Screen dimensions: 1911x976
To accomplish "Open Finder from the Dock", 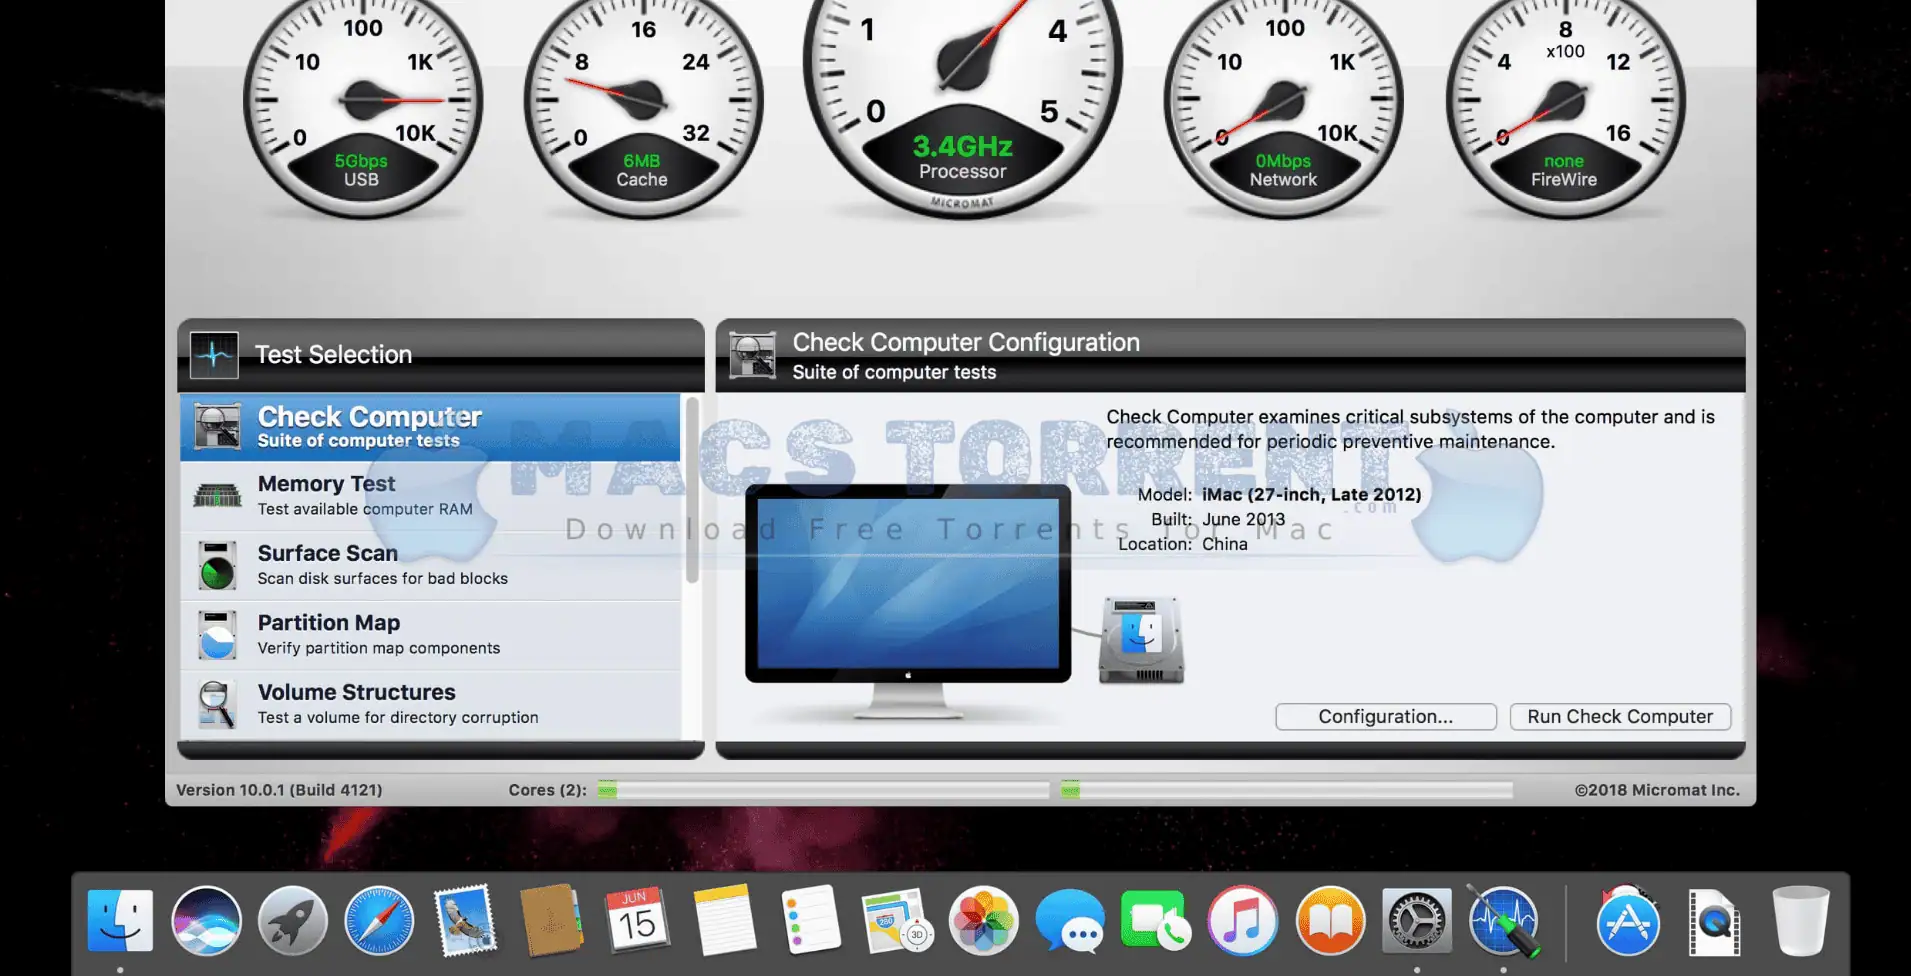I will pyautogui.click(x=120, y=920).
